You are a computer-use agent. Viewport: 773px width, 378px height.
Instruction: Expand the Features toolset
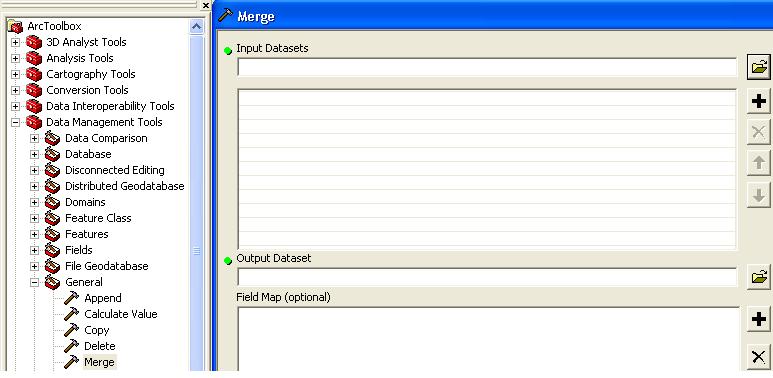34,234
